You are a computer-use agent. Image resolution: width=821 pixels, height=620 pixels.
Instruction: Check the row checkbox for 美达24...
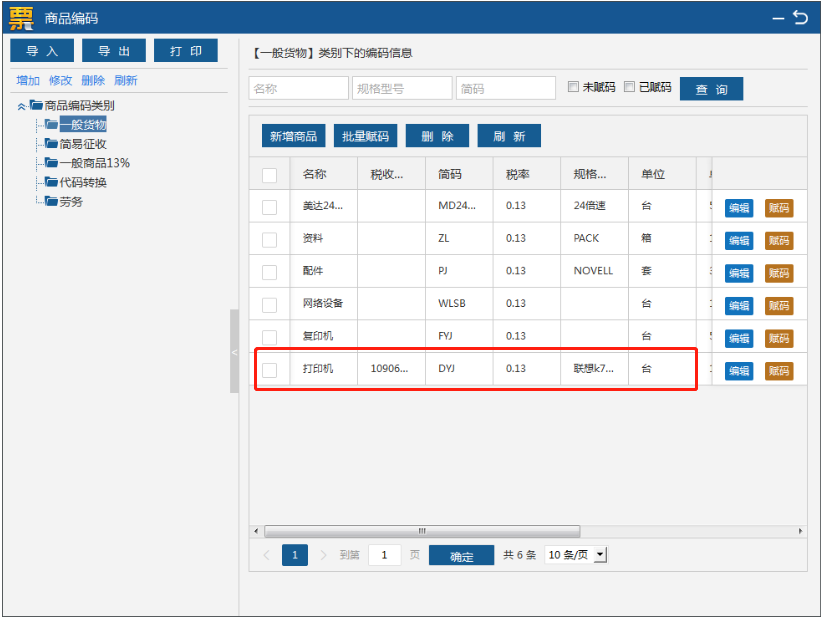[x=270, y=207]
